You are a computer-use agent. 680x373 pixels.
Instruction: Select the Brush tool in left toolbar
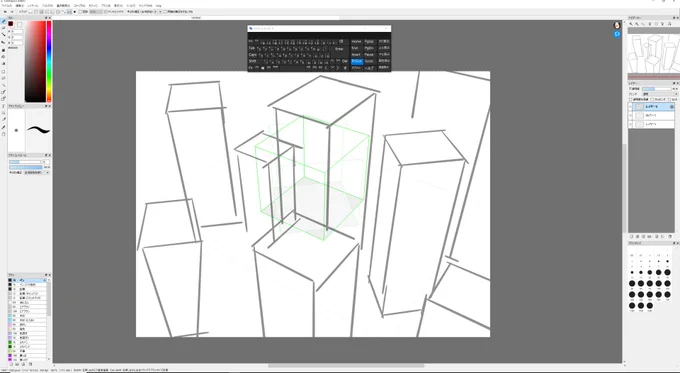(x=3, y=21)
